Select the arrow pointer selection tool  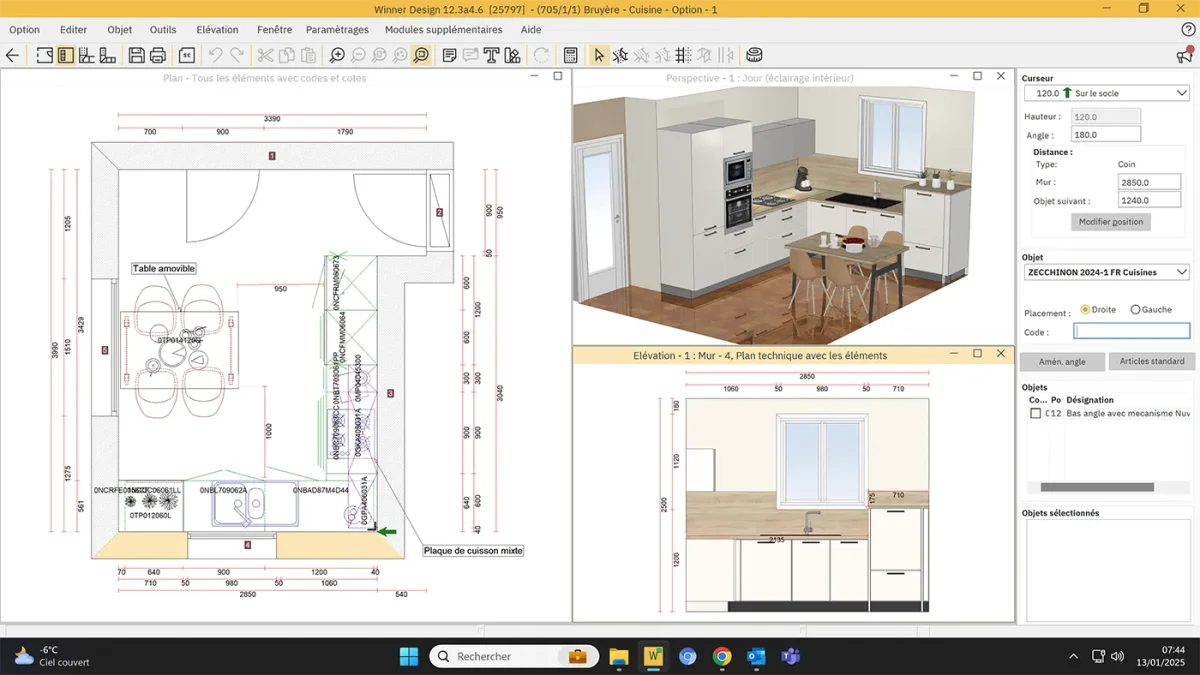(599, 55)
